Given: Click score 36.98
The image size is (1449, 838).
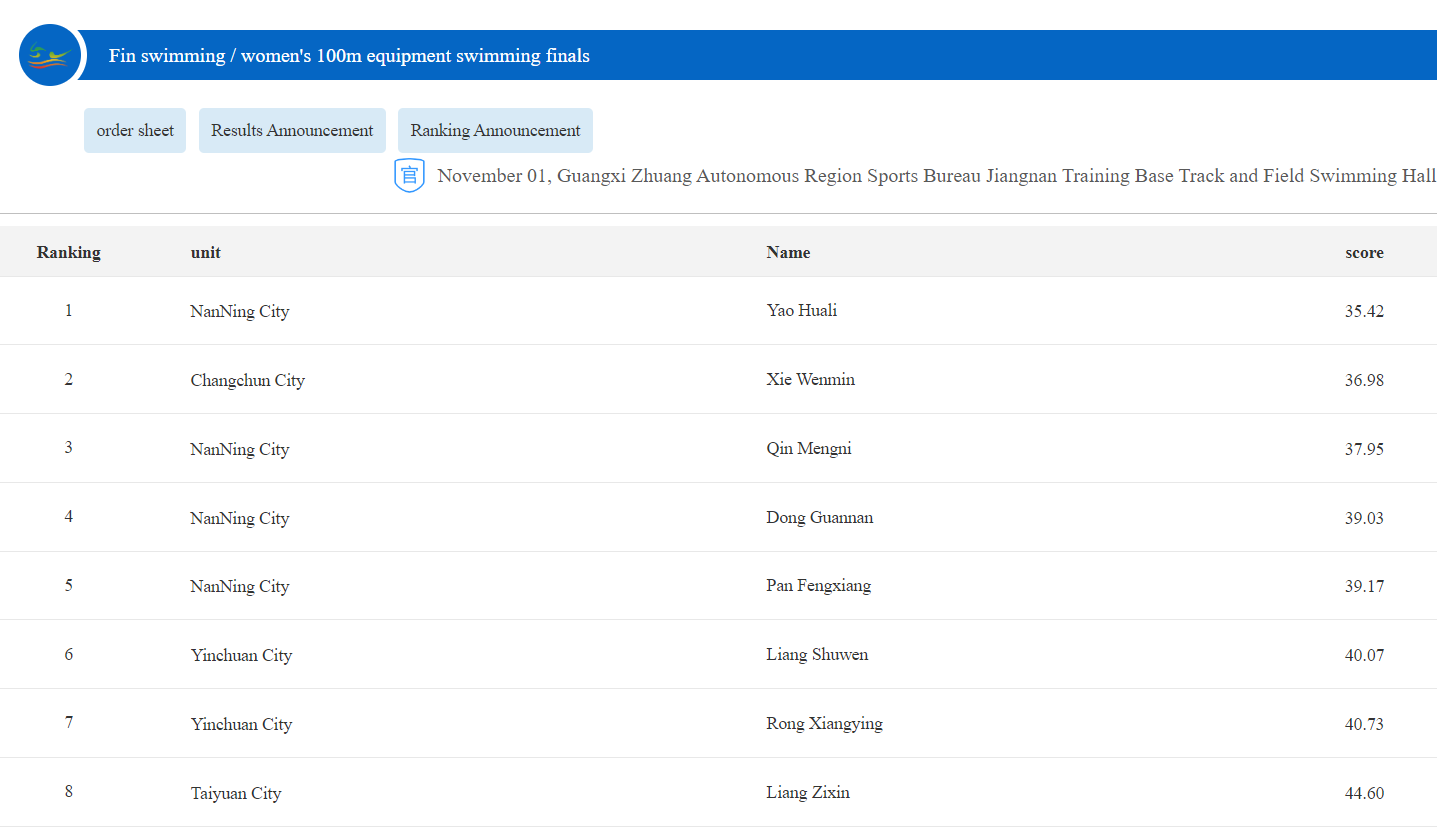Looking at the screenshot, I should [x=1364, y=380].
